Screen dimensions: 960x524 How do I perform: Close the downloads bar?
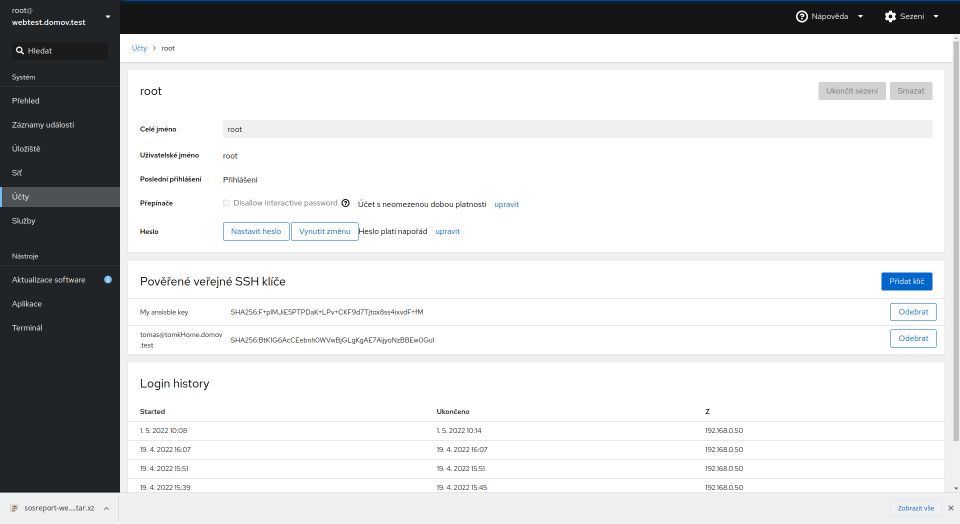click(950, 508)
